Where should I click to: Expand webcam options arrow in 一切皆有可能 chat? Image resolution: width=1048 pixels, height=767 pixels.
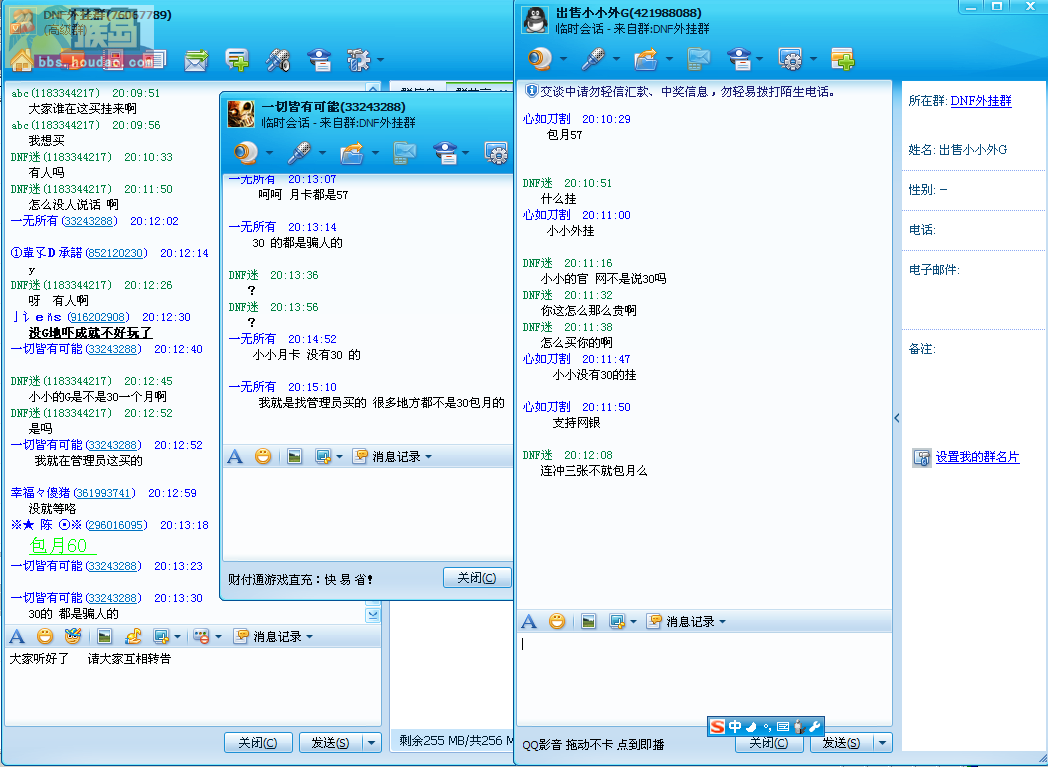269,153
